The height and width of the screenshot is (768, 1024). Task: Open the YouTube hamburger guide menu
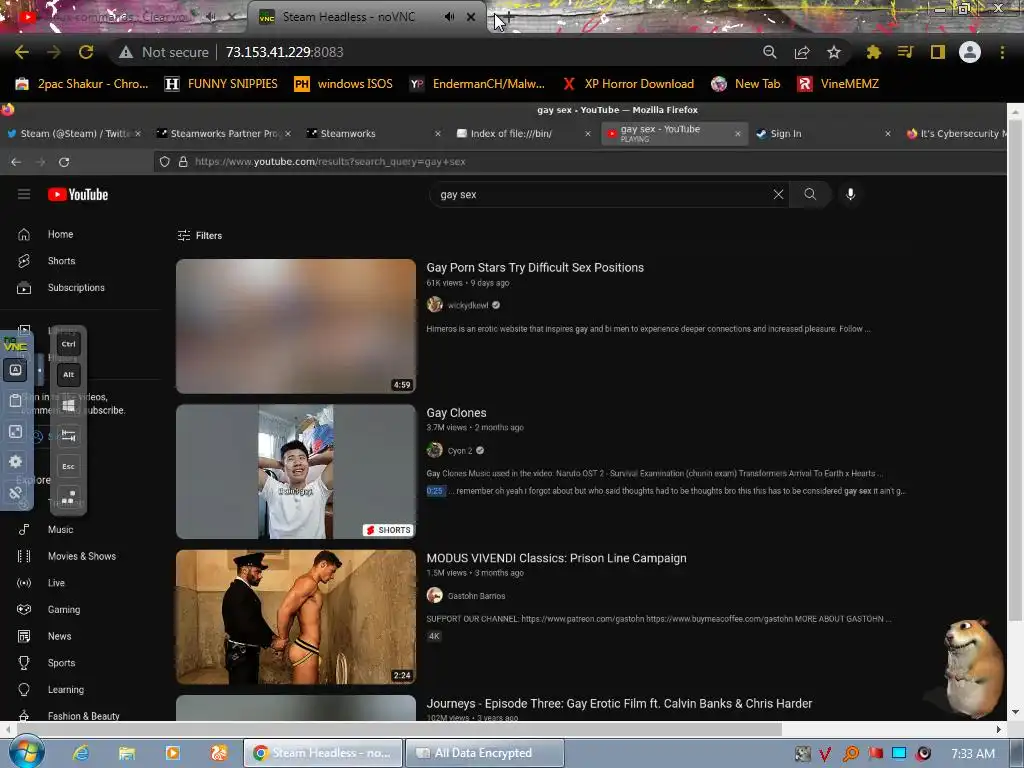coord(24,194)
